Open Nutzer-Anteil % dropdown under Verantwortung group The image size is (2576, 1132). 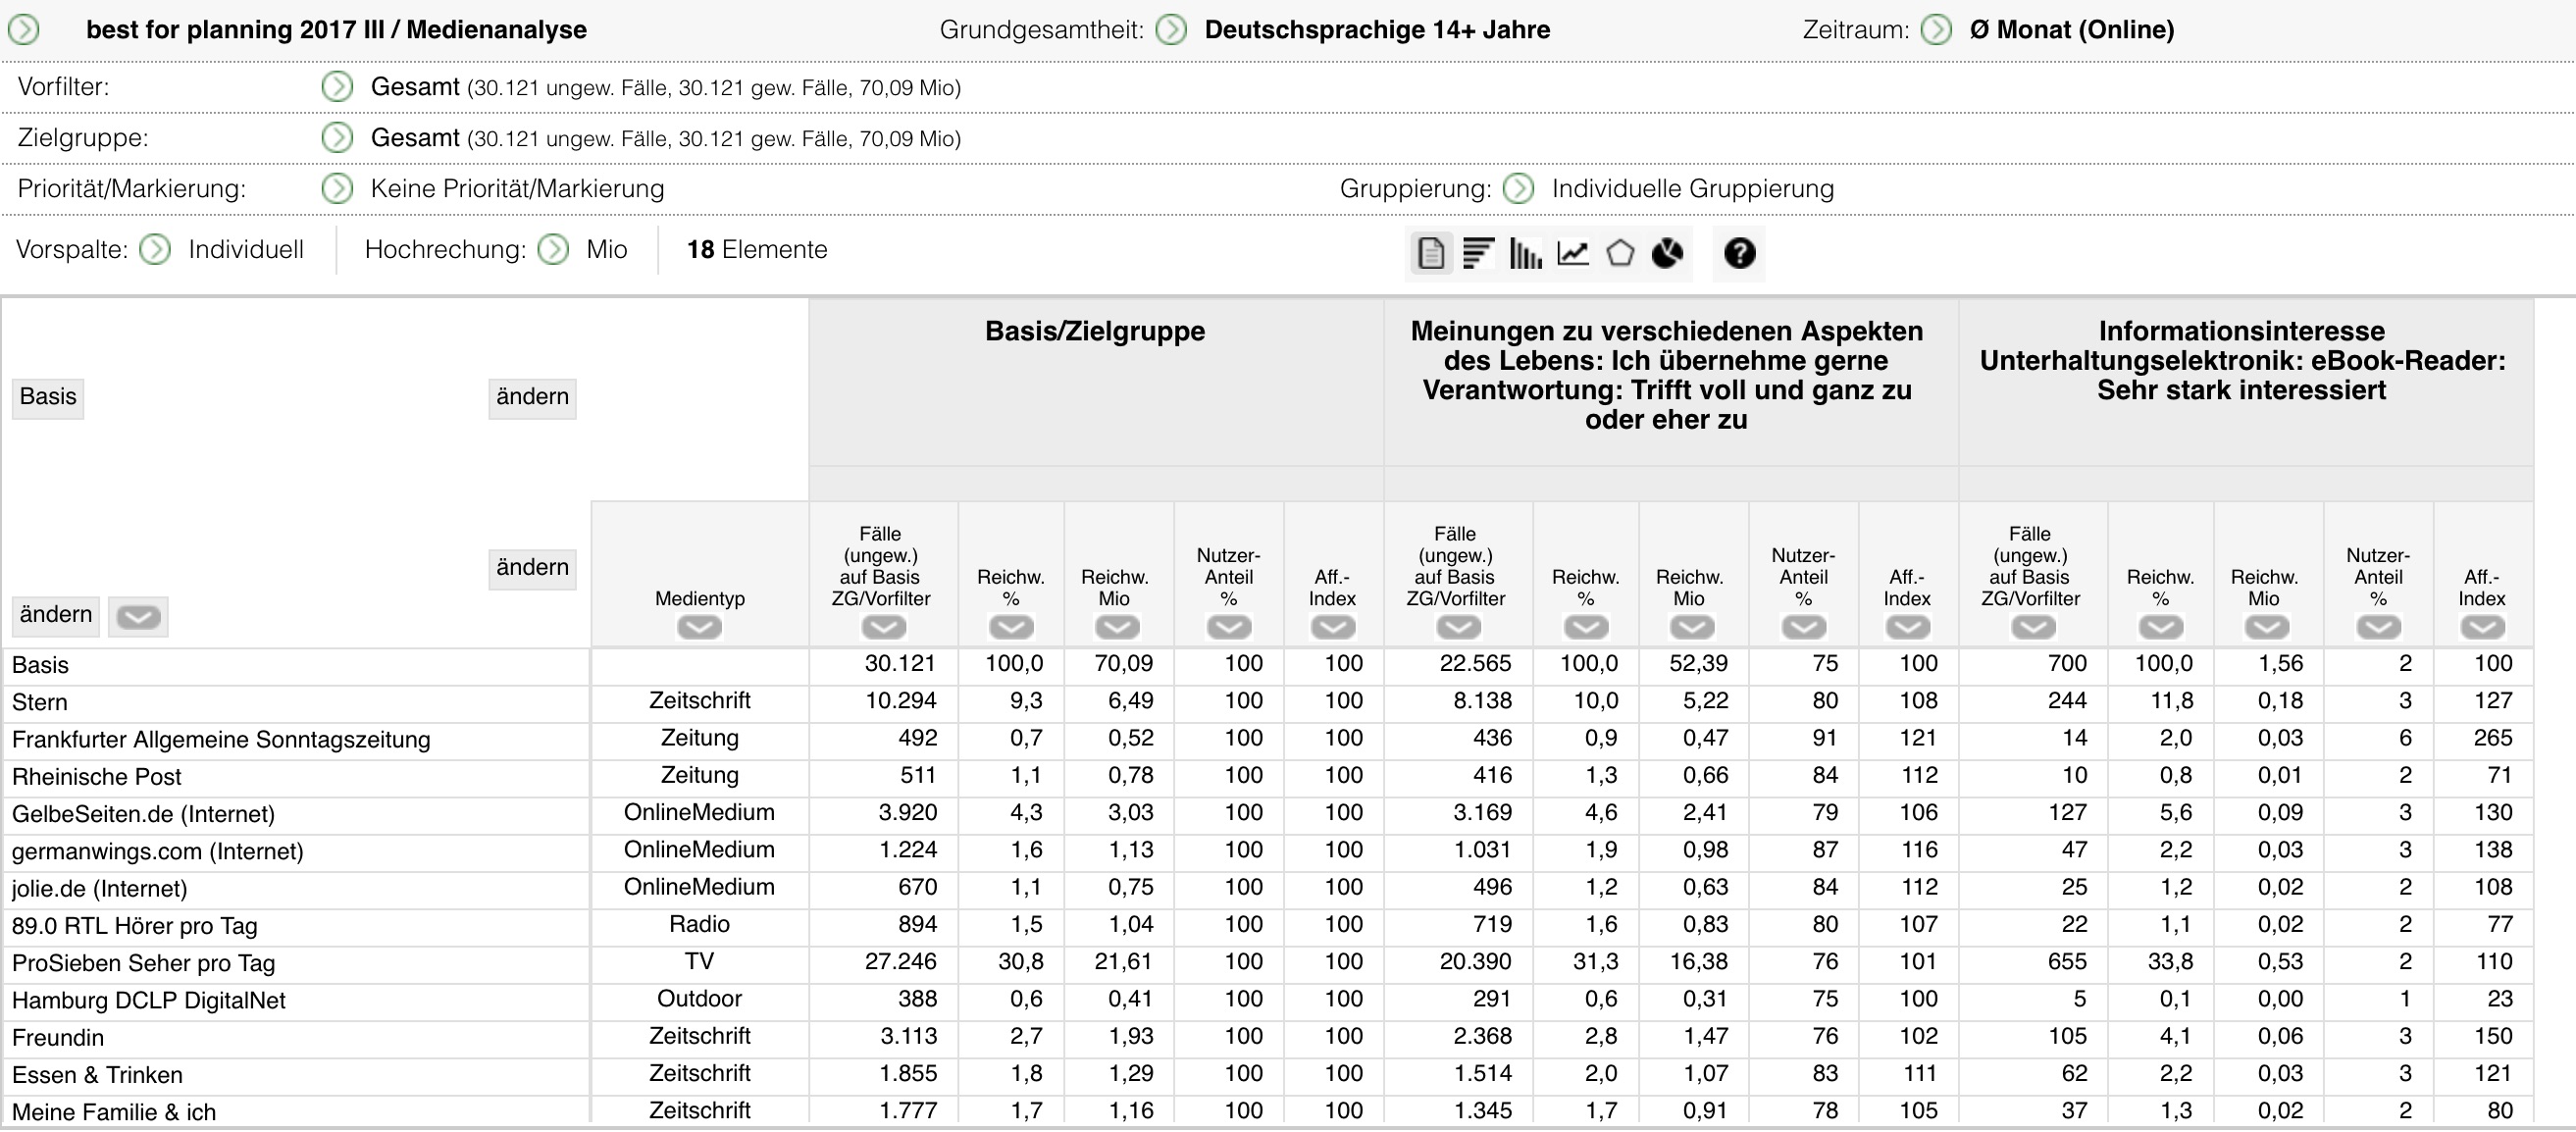pos(1804,628)
